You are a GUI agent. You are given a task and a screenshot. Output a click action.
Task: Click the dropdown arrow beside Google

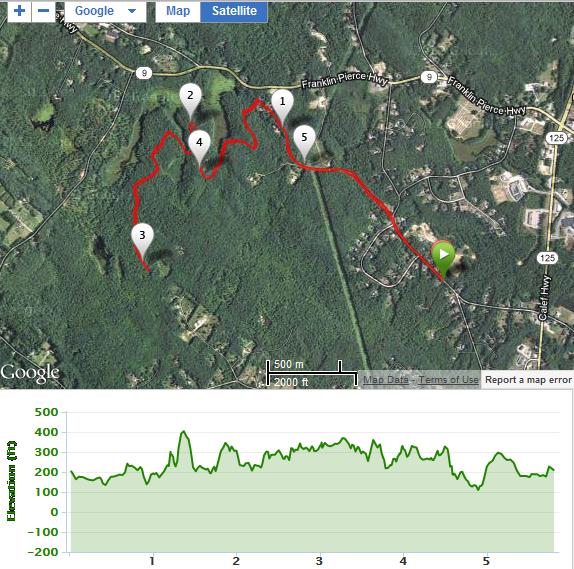coord(132,11)
